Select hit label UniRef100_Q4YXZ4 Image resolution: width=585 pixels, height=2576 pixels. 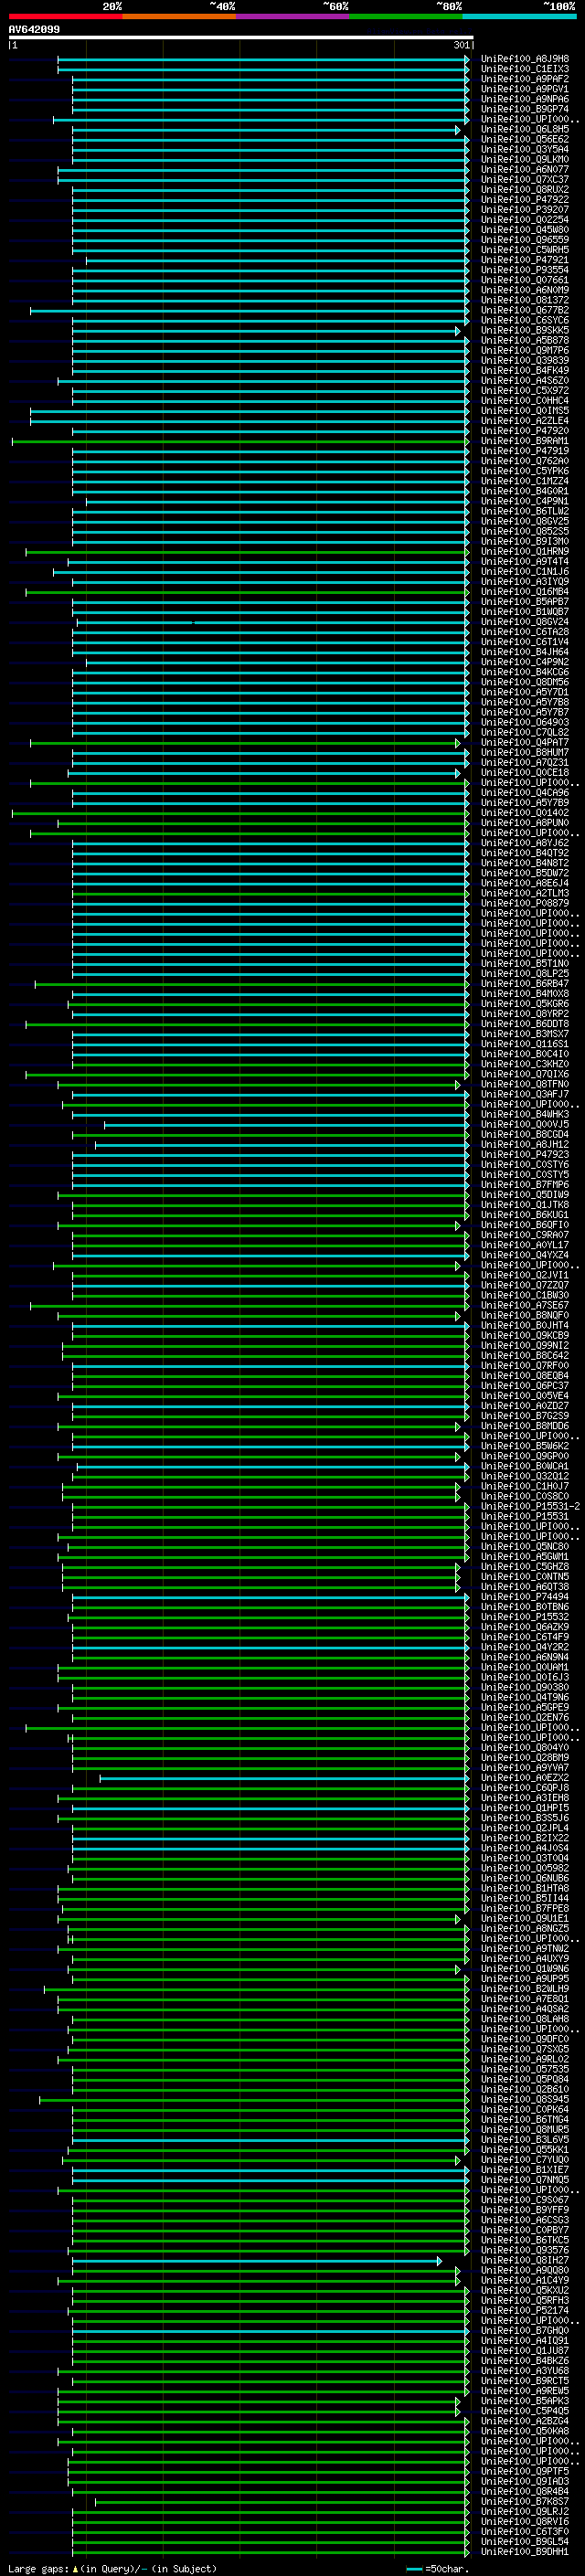pyautogui.click(x=525, y=1255)
